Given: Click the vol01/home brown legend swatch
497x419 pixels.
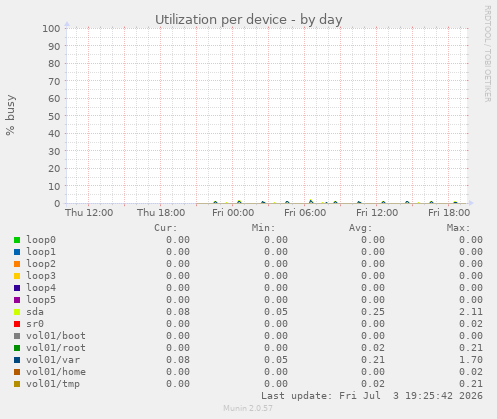Looking at the screenshot, I should coord(17,372).
